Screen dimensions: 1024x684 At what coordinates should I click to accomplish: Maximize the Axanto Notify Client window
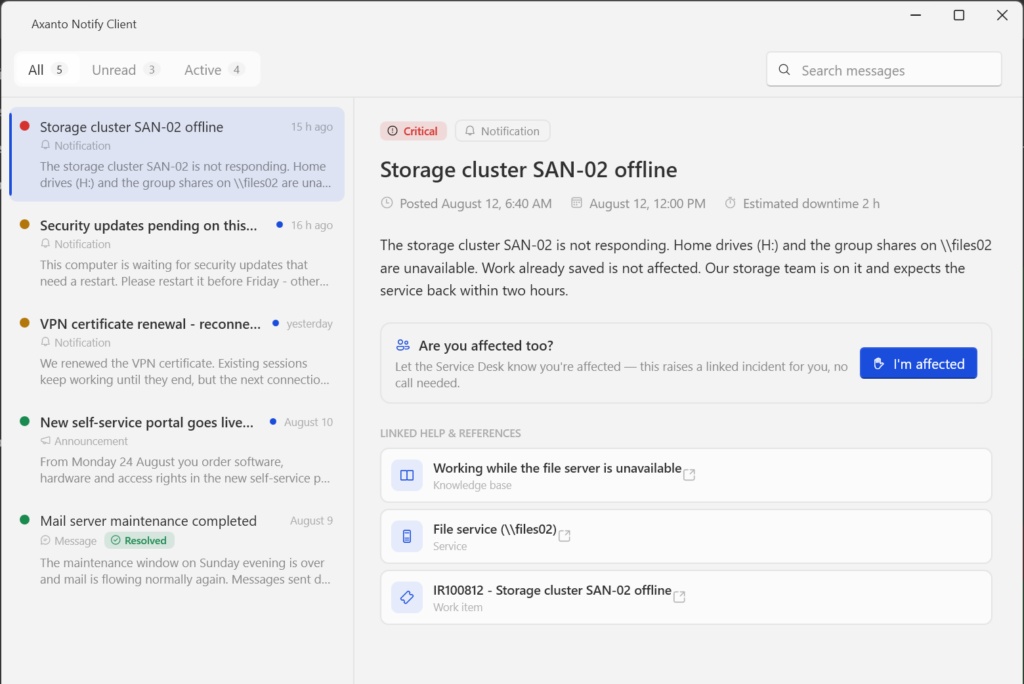(959, 15)
